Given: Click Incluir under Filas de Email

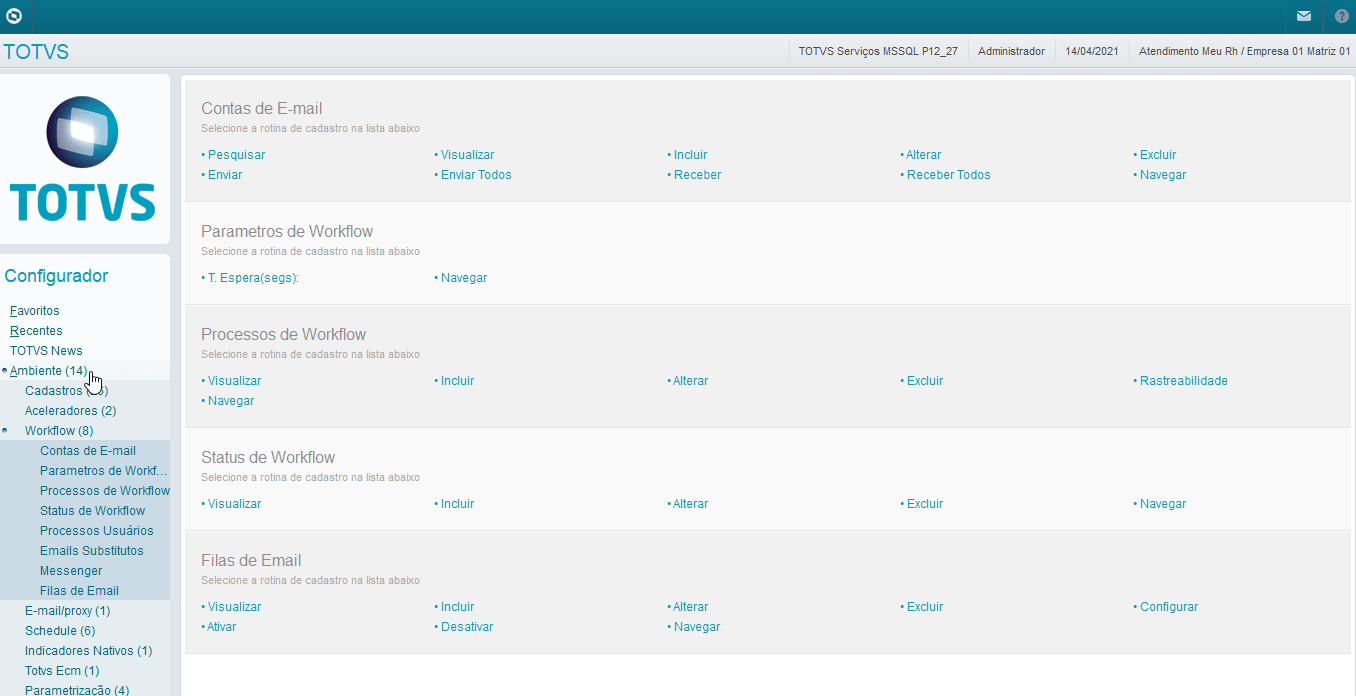Looking at the screenshot, I should (457, 607).
